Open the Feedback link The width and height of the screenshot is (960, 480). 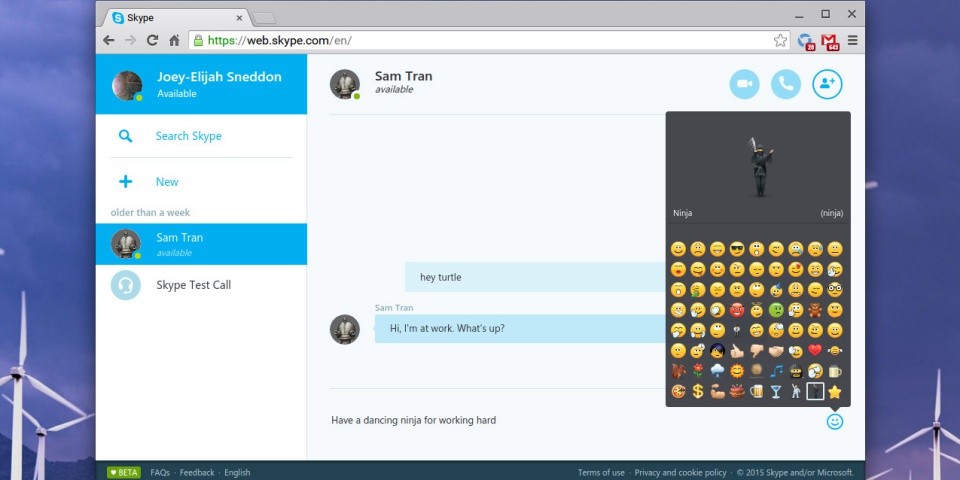coord(197,473)
